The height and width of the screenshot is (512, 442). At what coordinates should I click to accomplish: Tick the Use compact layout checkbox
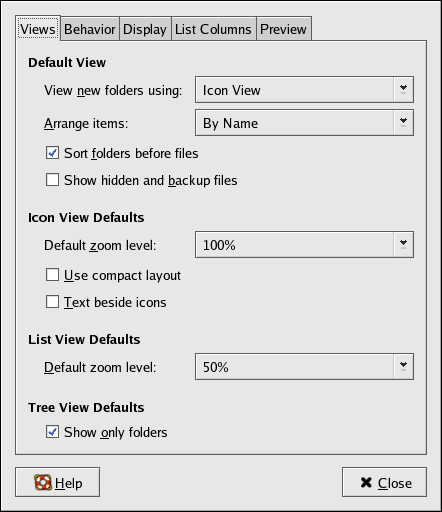pyautogui.click(x=52, y=275)
